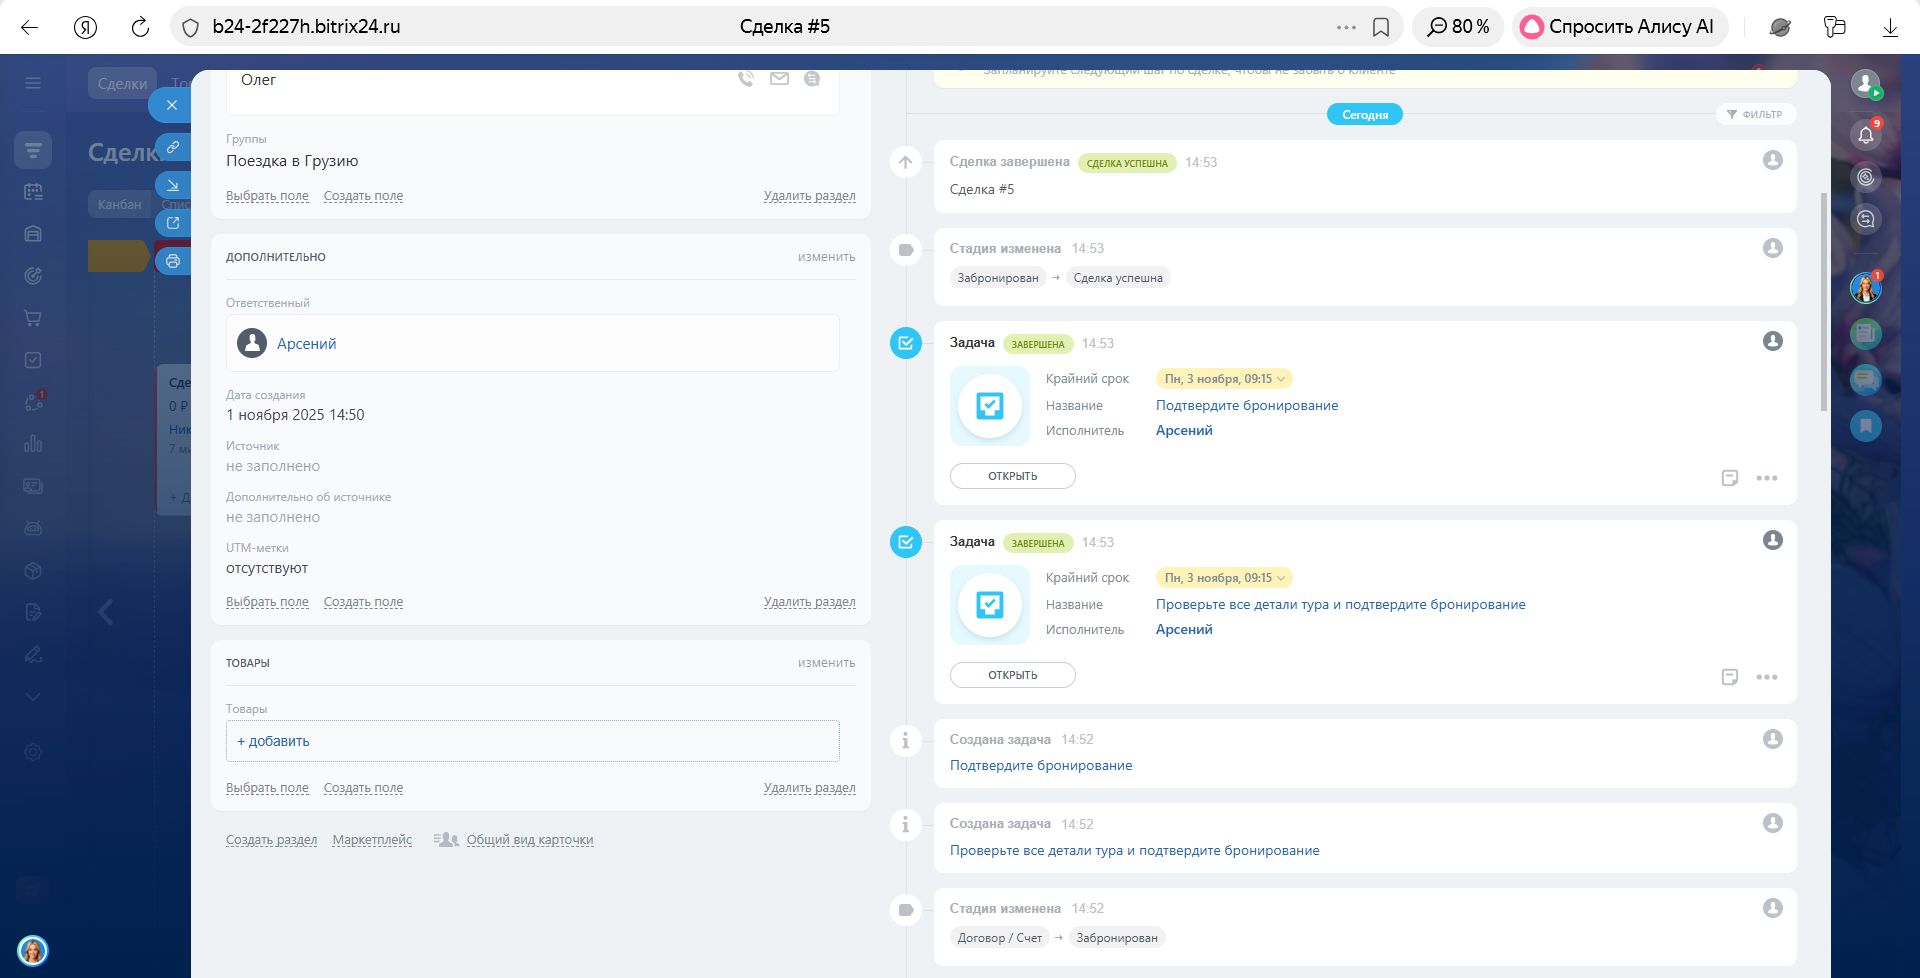Click ОТКРЫТЬ on the 'Подтвердите бронирование' task card
Viewport: 1920px width, 978px height.
tap(1012, 476)
